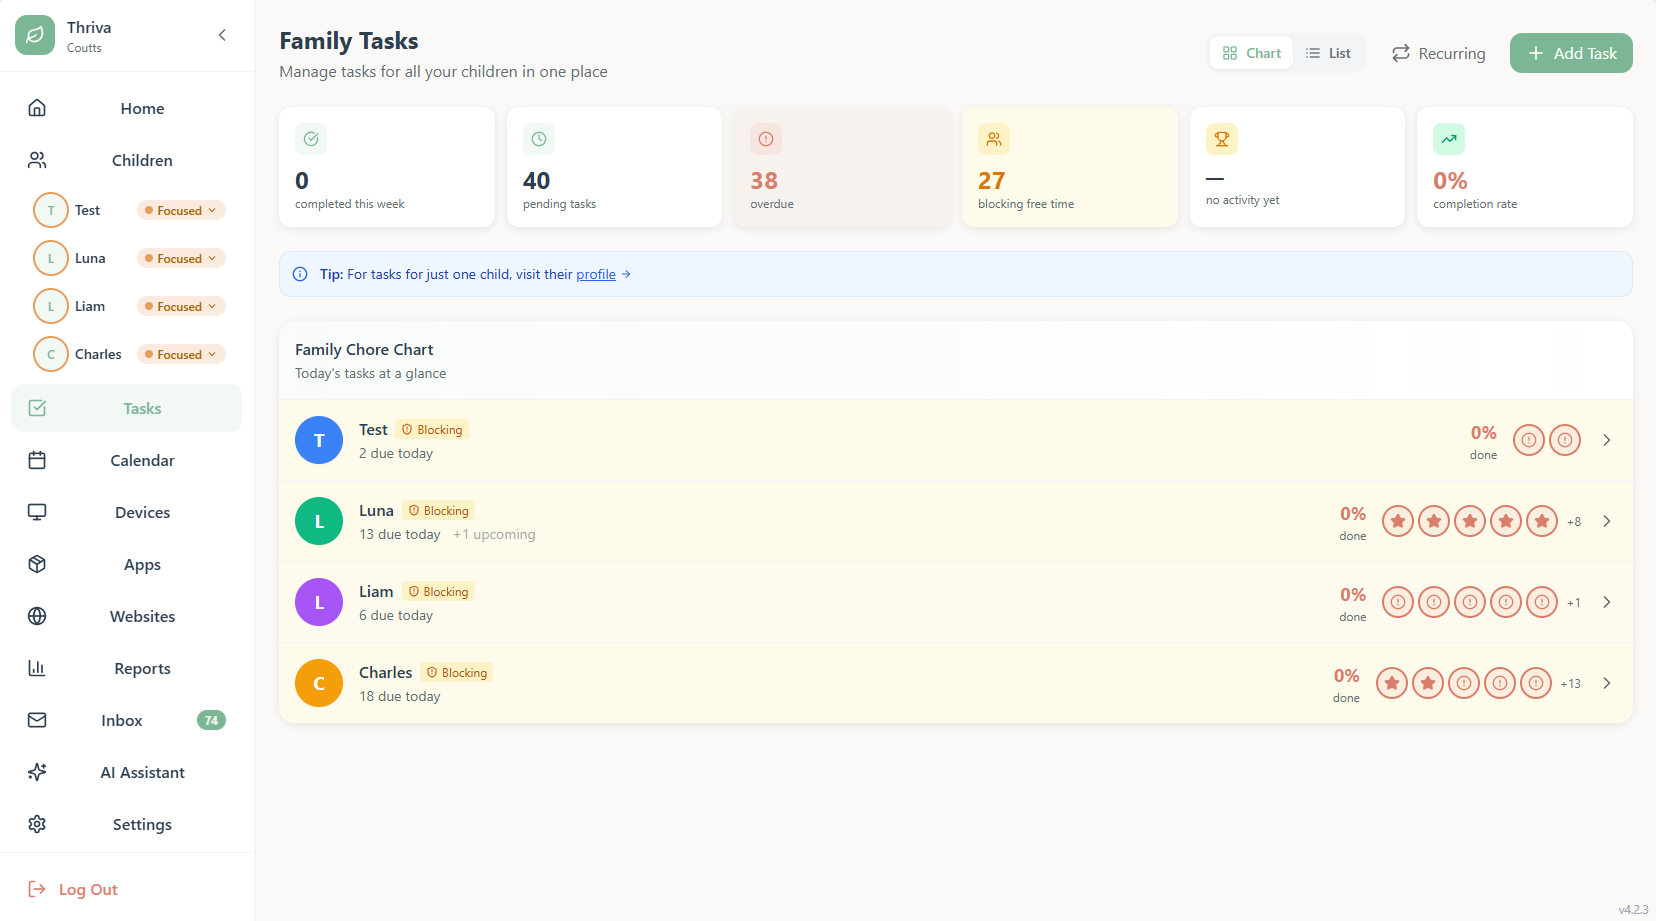Open Charles's Focused mode dropdown
1656x921 pixels.
[181, 354]
